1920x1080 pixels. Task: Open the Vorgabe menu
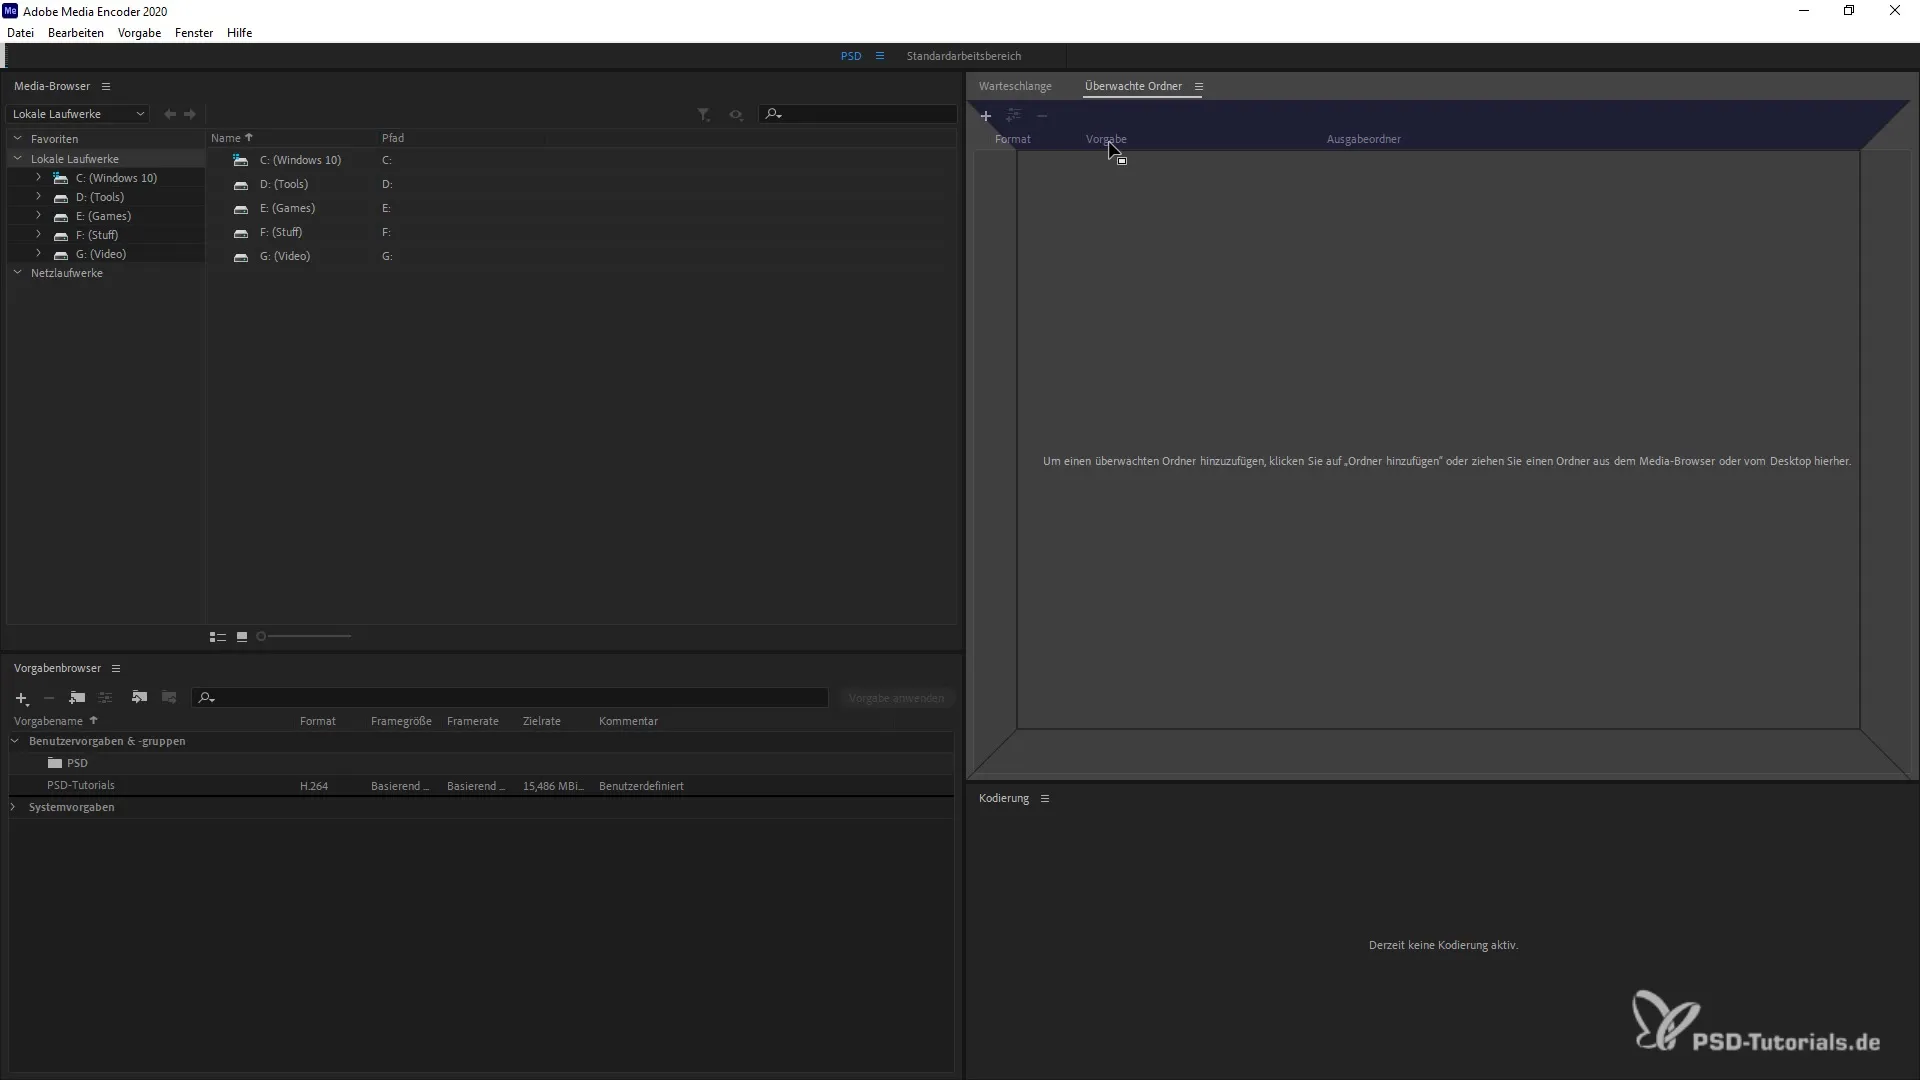point(139,33)
